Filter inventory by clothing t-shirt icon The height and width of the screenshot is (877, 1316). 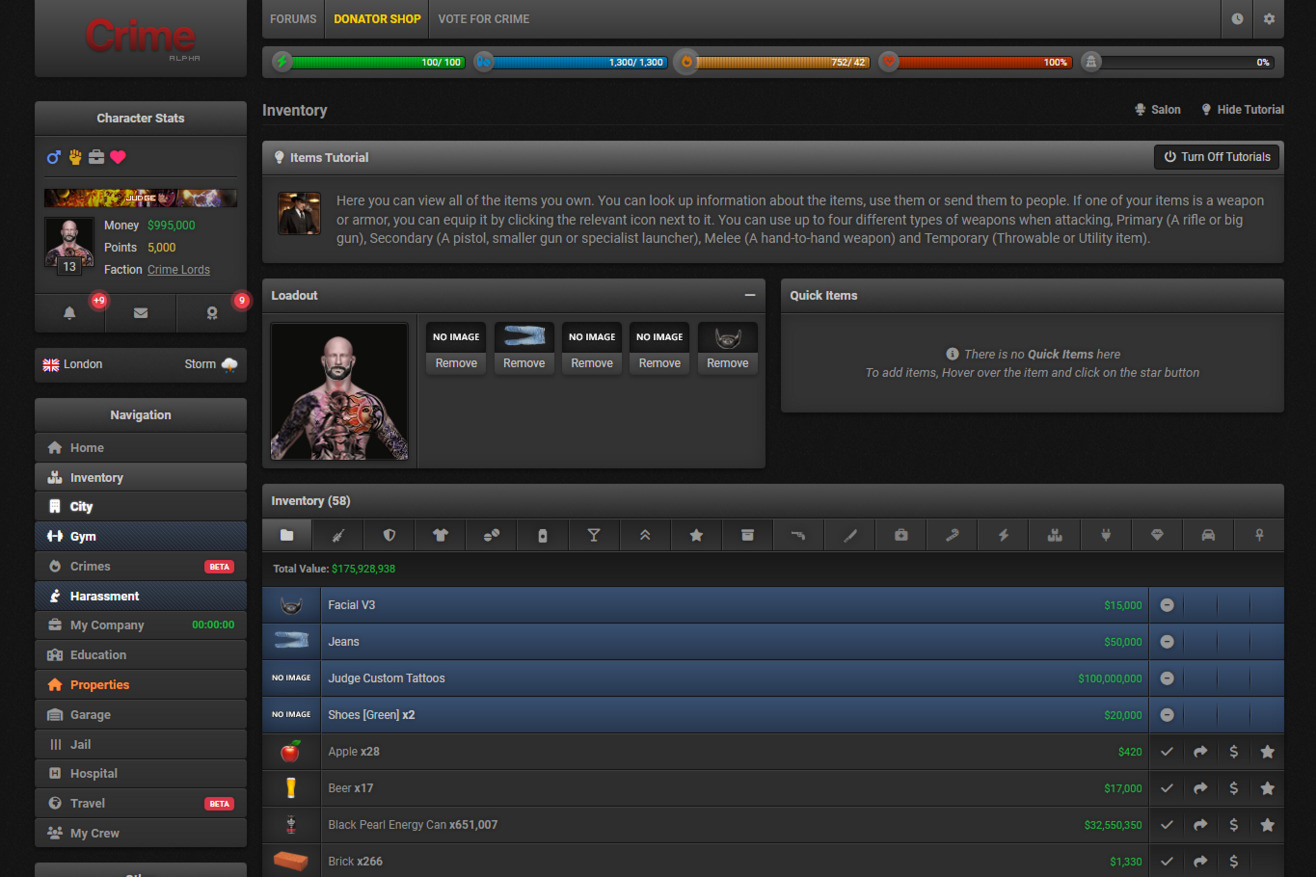pyautogui.click(x=440, y=535)
